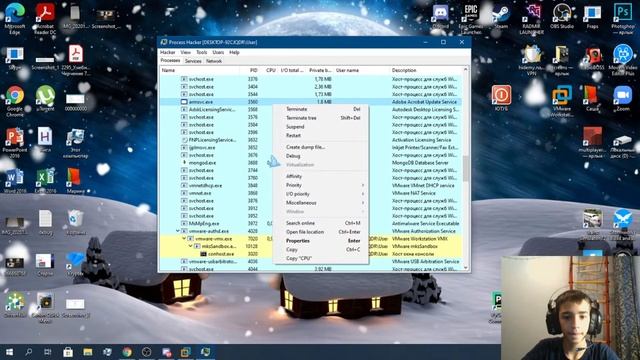Open Fraps desktop shortcut
The image size is (640, 360).
point(592,17)
